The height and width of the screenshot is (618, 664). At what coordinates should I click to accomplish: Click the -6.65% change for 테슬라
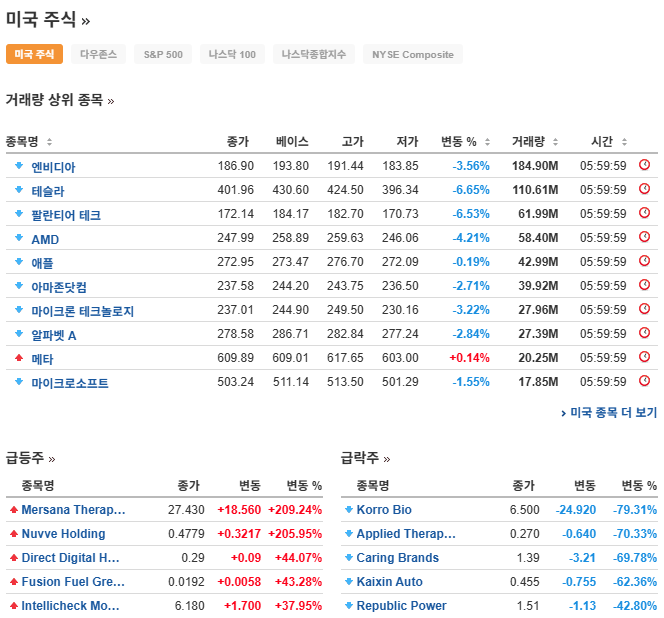click(x=471, y=190)
